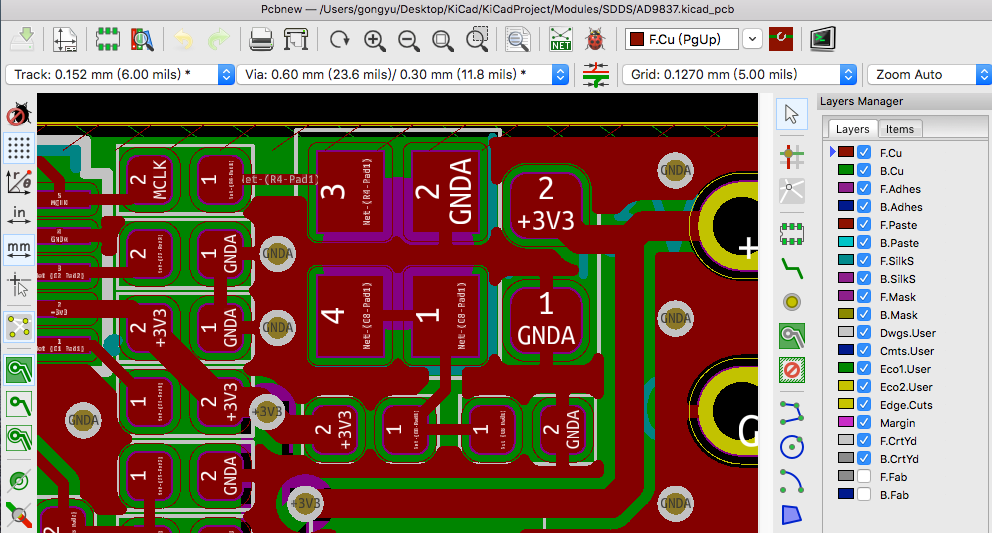
Task: Enable the B.Fab layer checkbox
Action: (x=864, y=494)
